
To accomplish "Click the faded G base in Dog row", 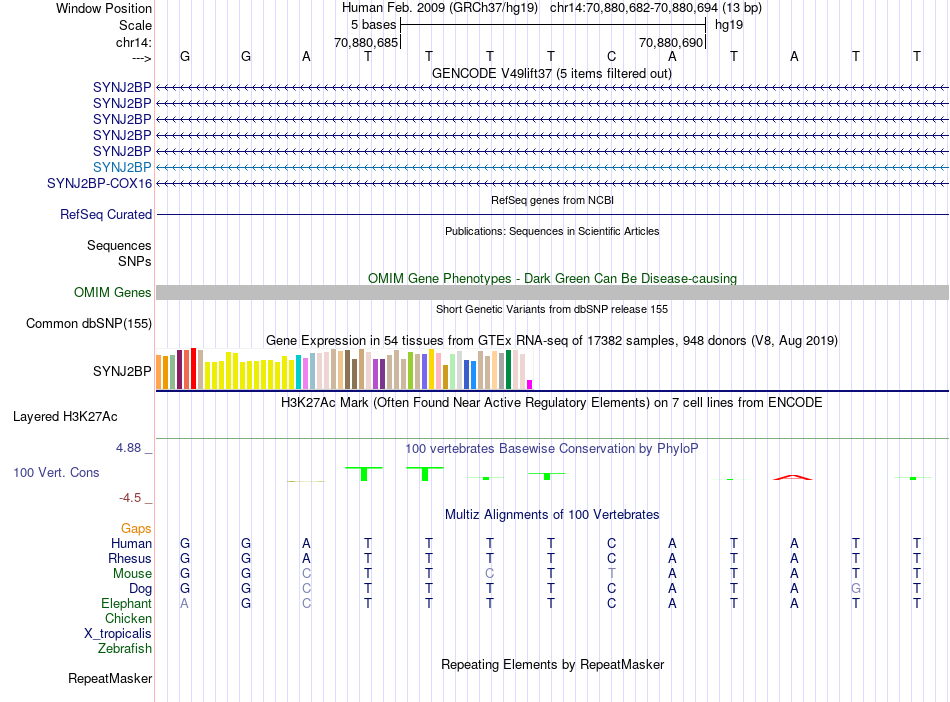I will point(855,588).
